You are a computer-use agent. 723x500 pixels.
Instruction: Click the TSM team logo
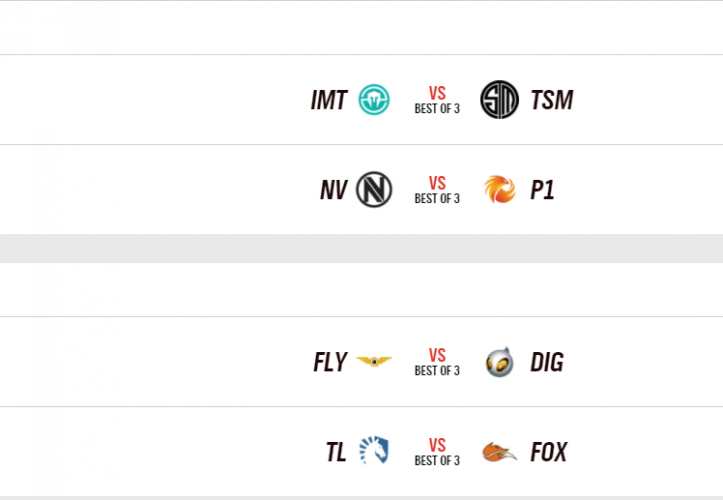tap(499, 100)
